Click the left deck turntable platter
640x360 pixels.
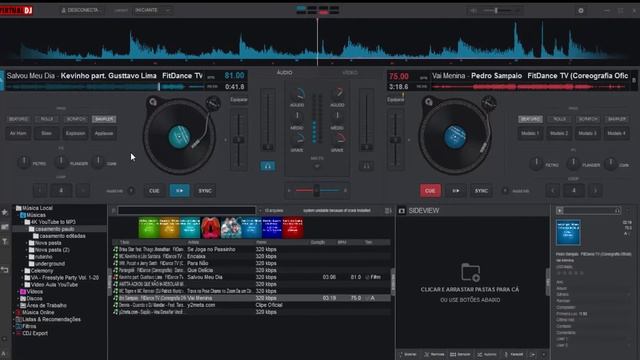coord(179,137)
